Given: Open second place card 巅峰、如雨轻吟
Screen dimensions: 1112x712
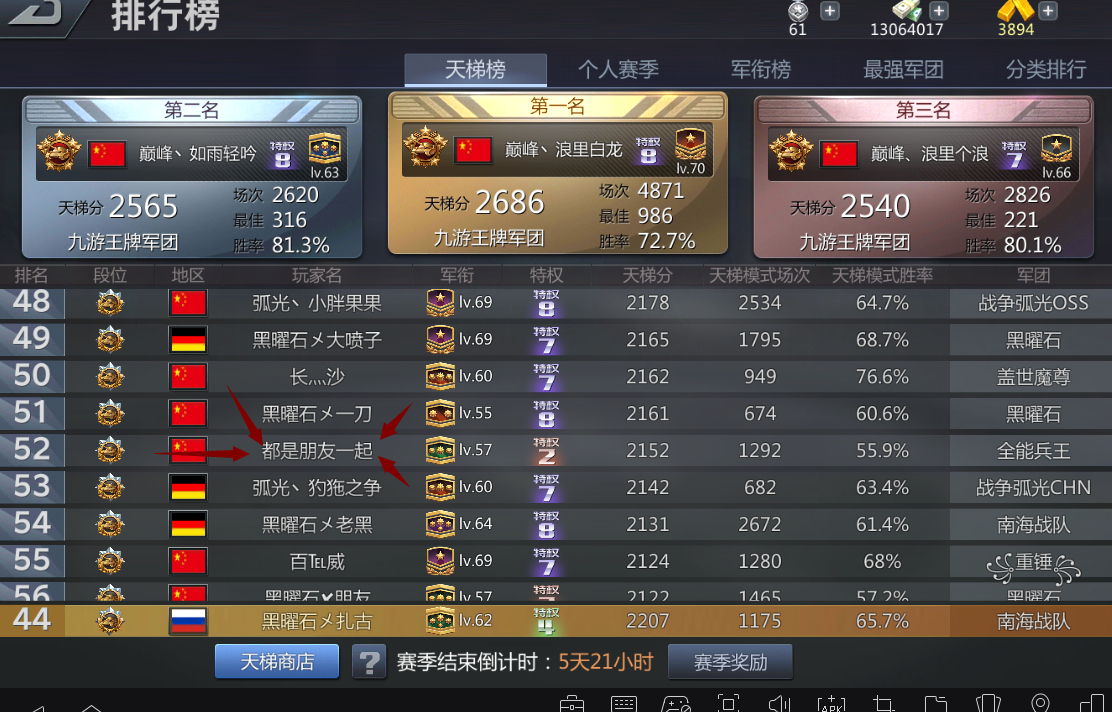Looking at the screenshot, I should pos(192,177).
